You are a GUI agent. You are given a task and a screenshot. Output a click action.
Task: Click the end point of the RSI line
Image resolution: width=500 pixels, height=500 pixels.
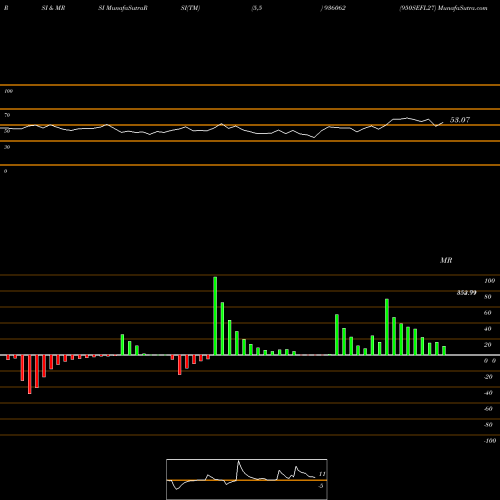[x=443, y=122]
